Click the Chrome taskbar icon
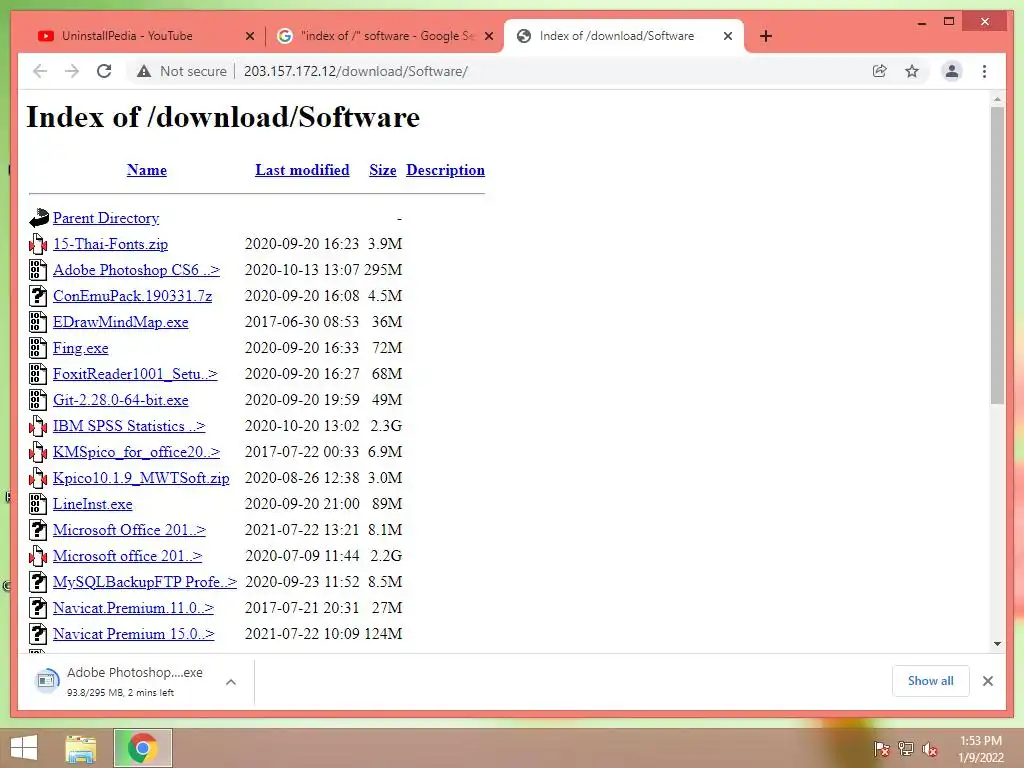 point(142,748)
